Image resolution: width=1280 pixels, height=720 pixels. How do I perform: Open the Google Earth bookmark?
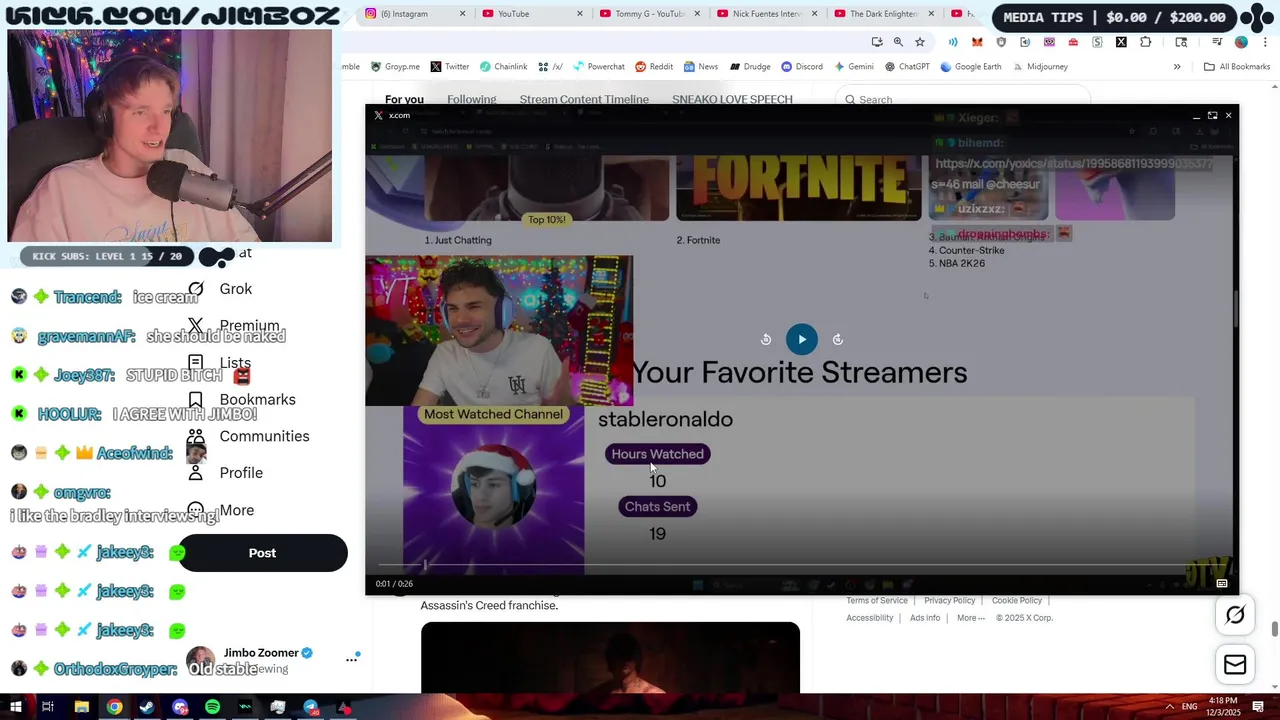coord(971,67)
